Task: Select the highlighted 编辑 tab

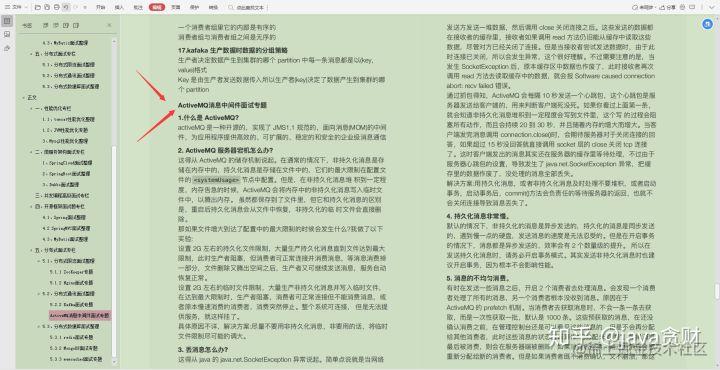Action: (x=157, y=7)
